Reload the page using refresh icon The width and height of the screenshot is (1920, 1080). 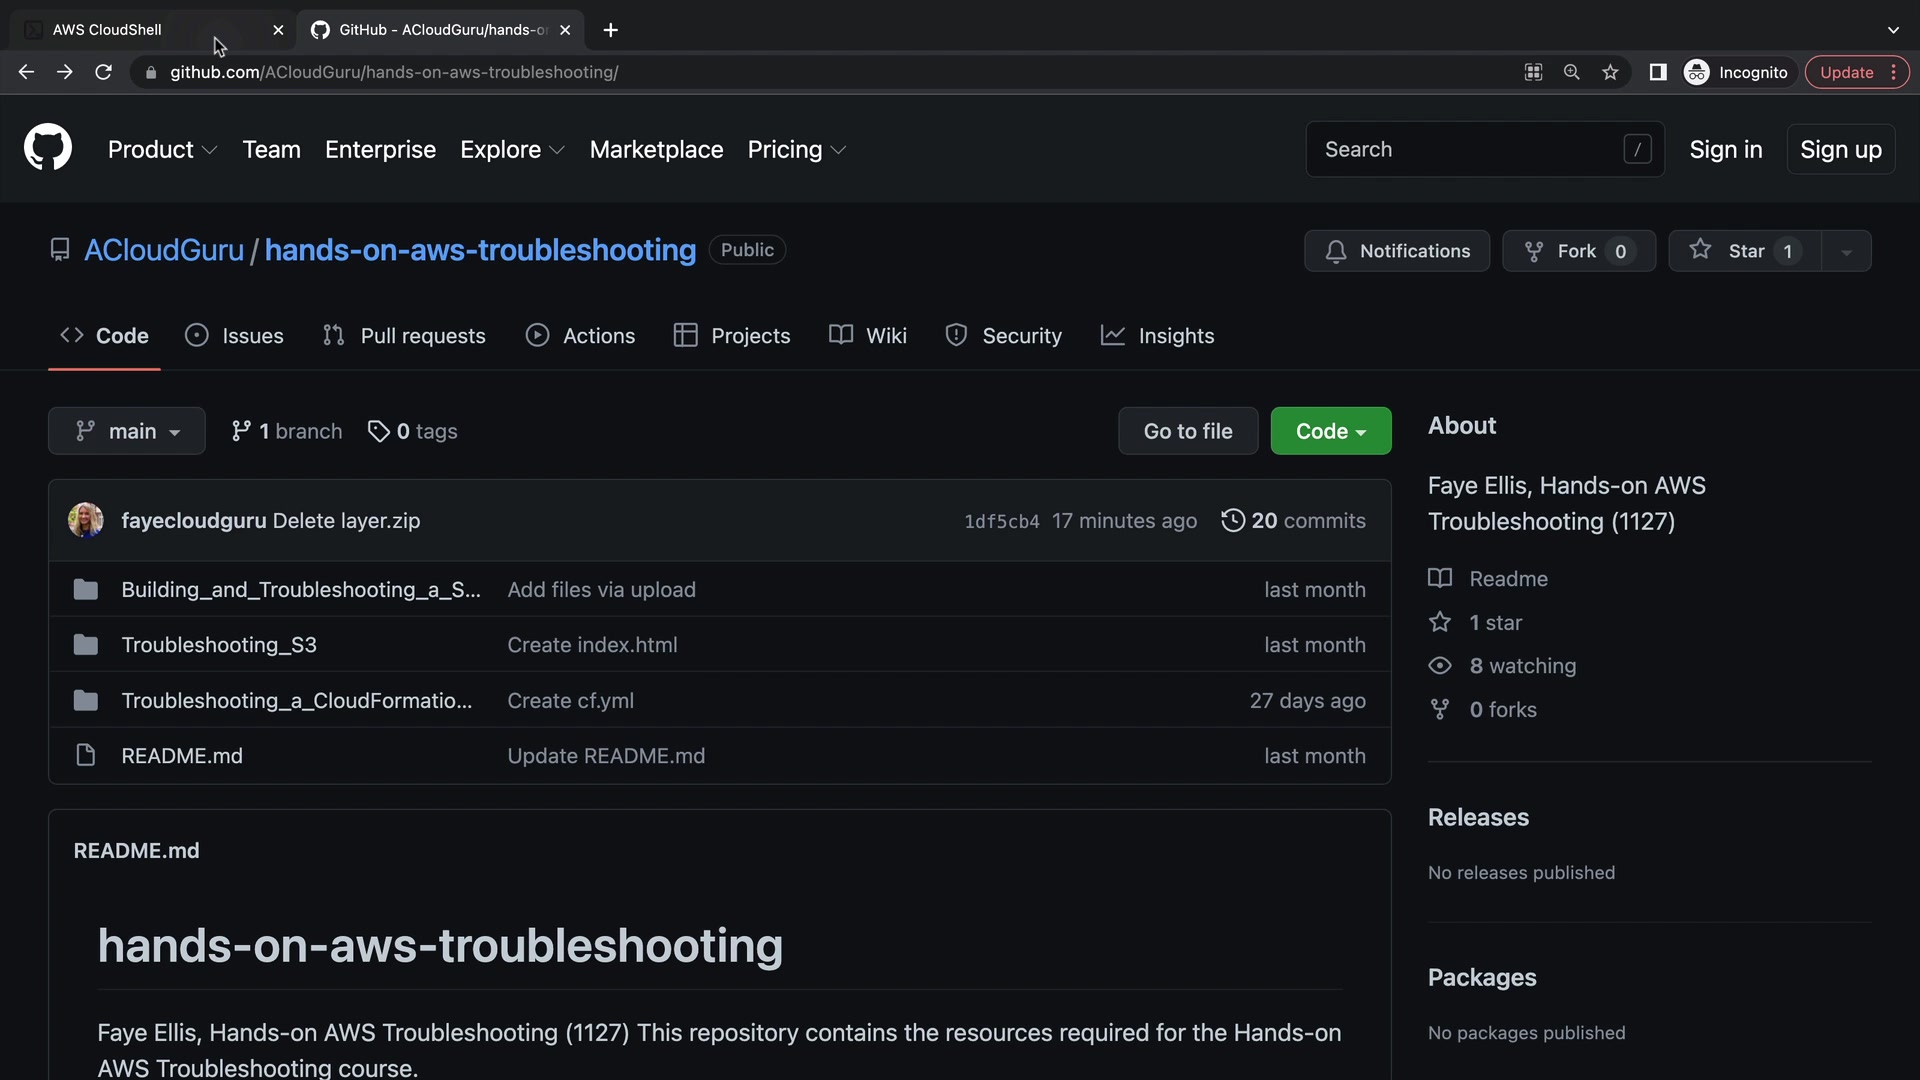pyautogui.click(x=103, y=72)
